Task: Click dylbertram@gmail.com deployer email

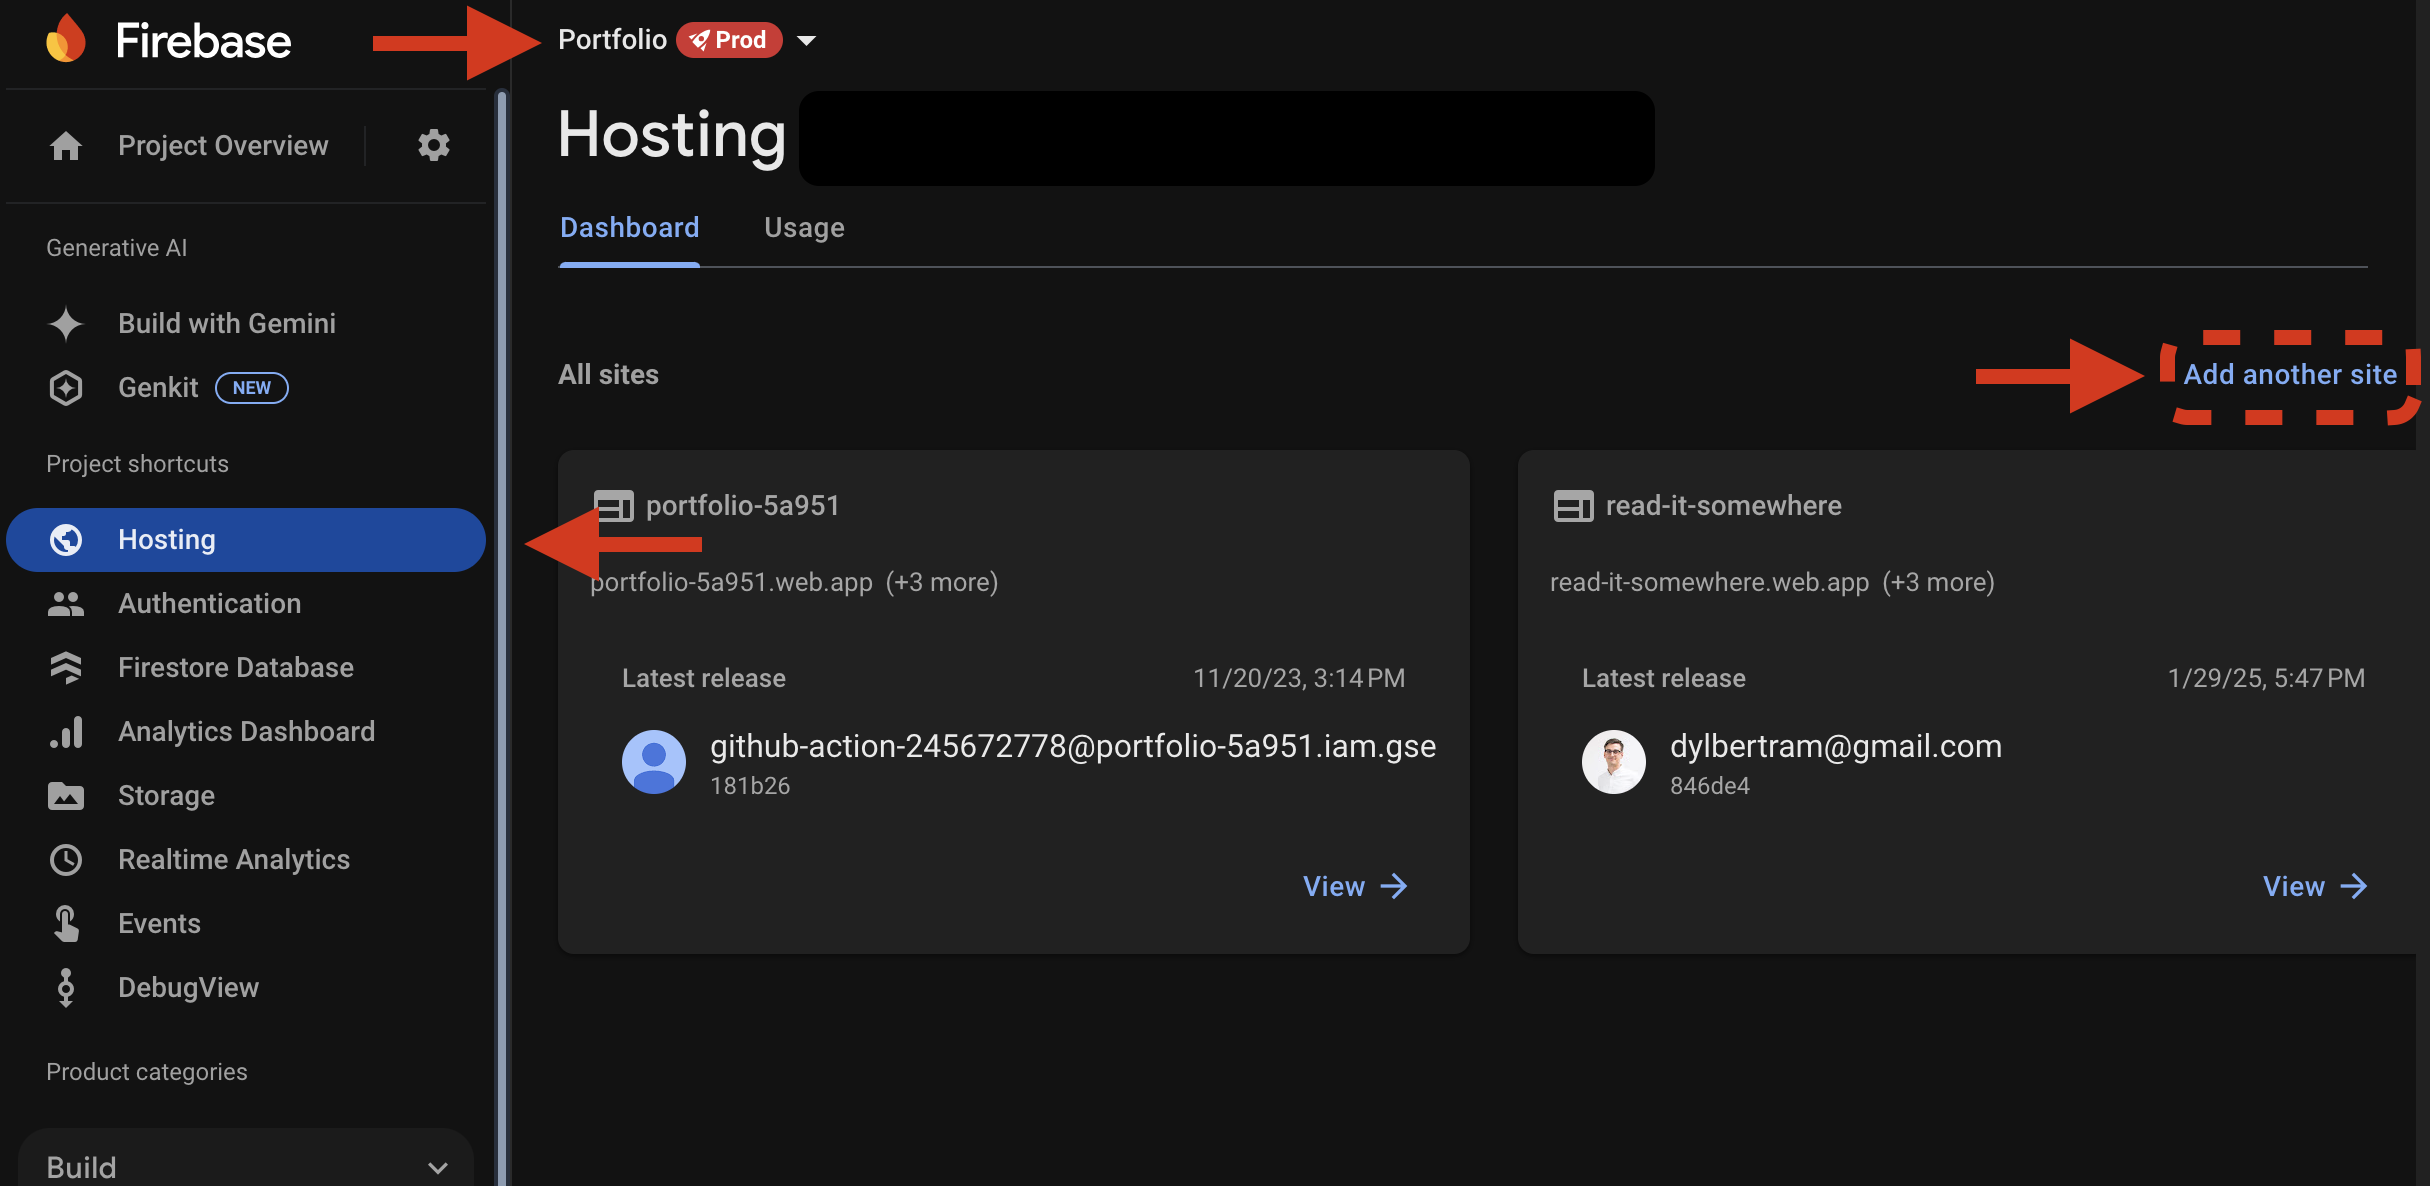Action: click(1836, 746)
